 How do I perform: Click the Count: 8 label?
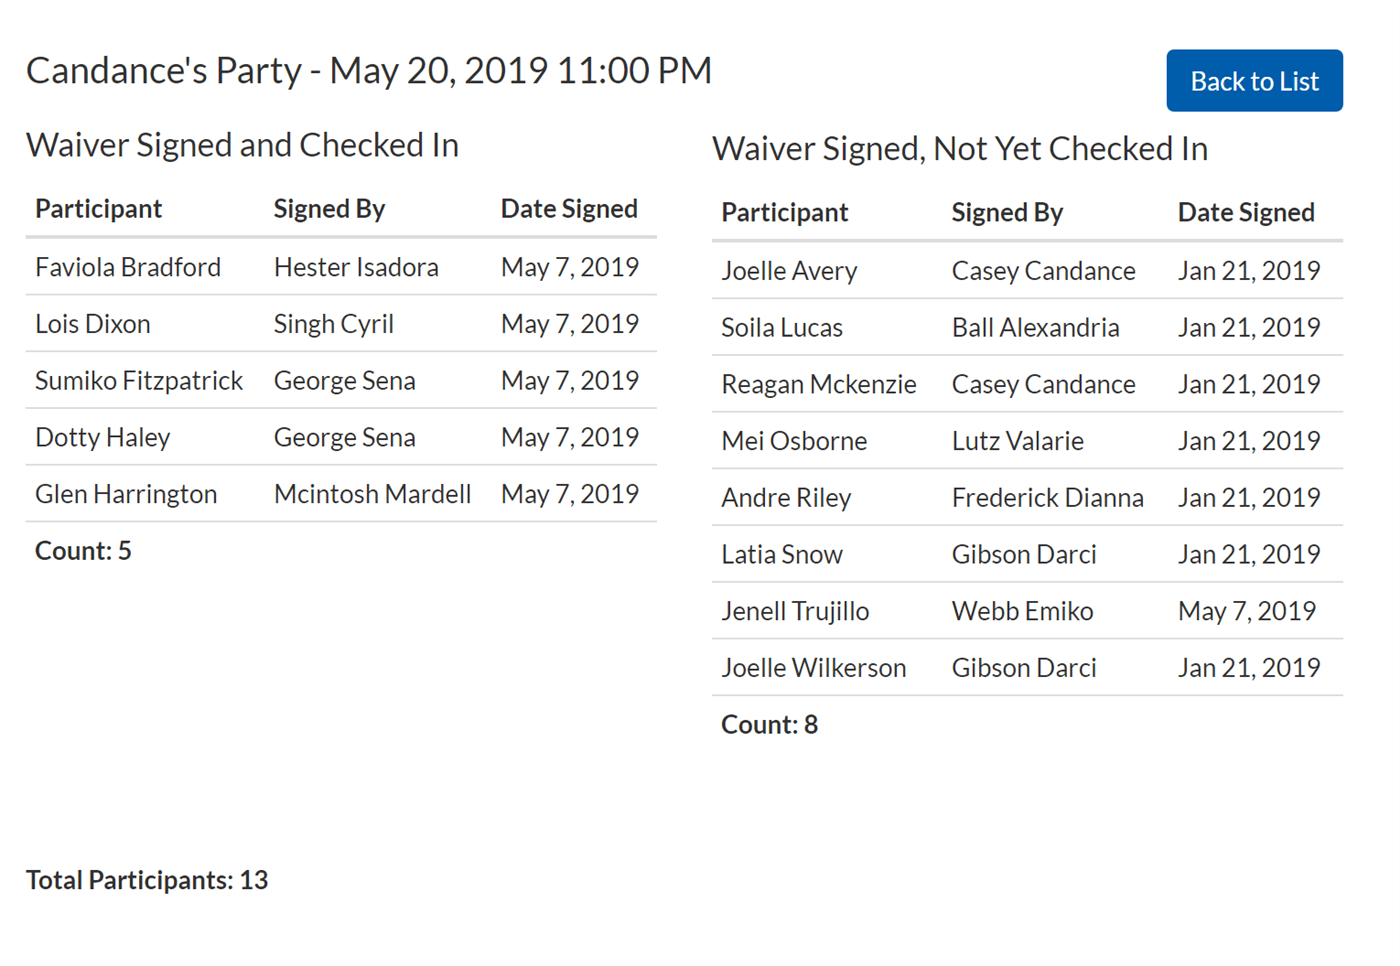[769, 724]
